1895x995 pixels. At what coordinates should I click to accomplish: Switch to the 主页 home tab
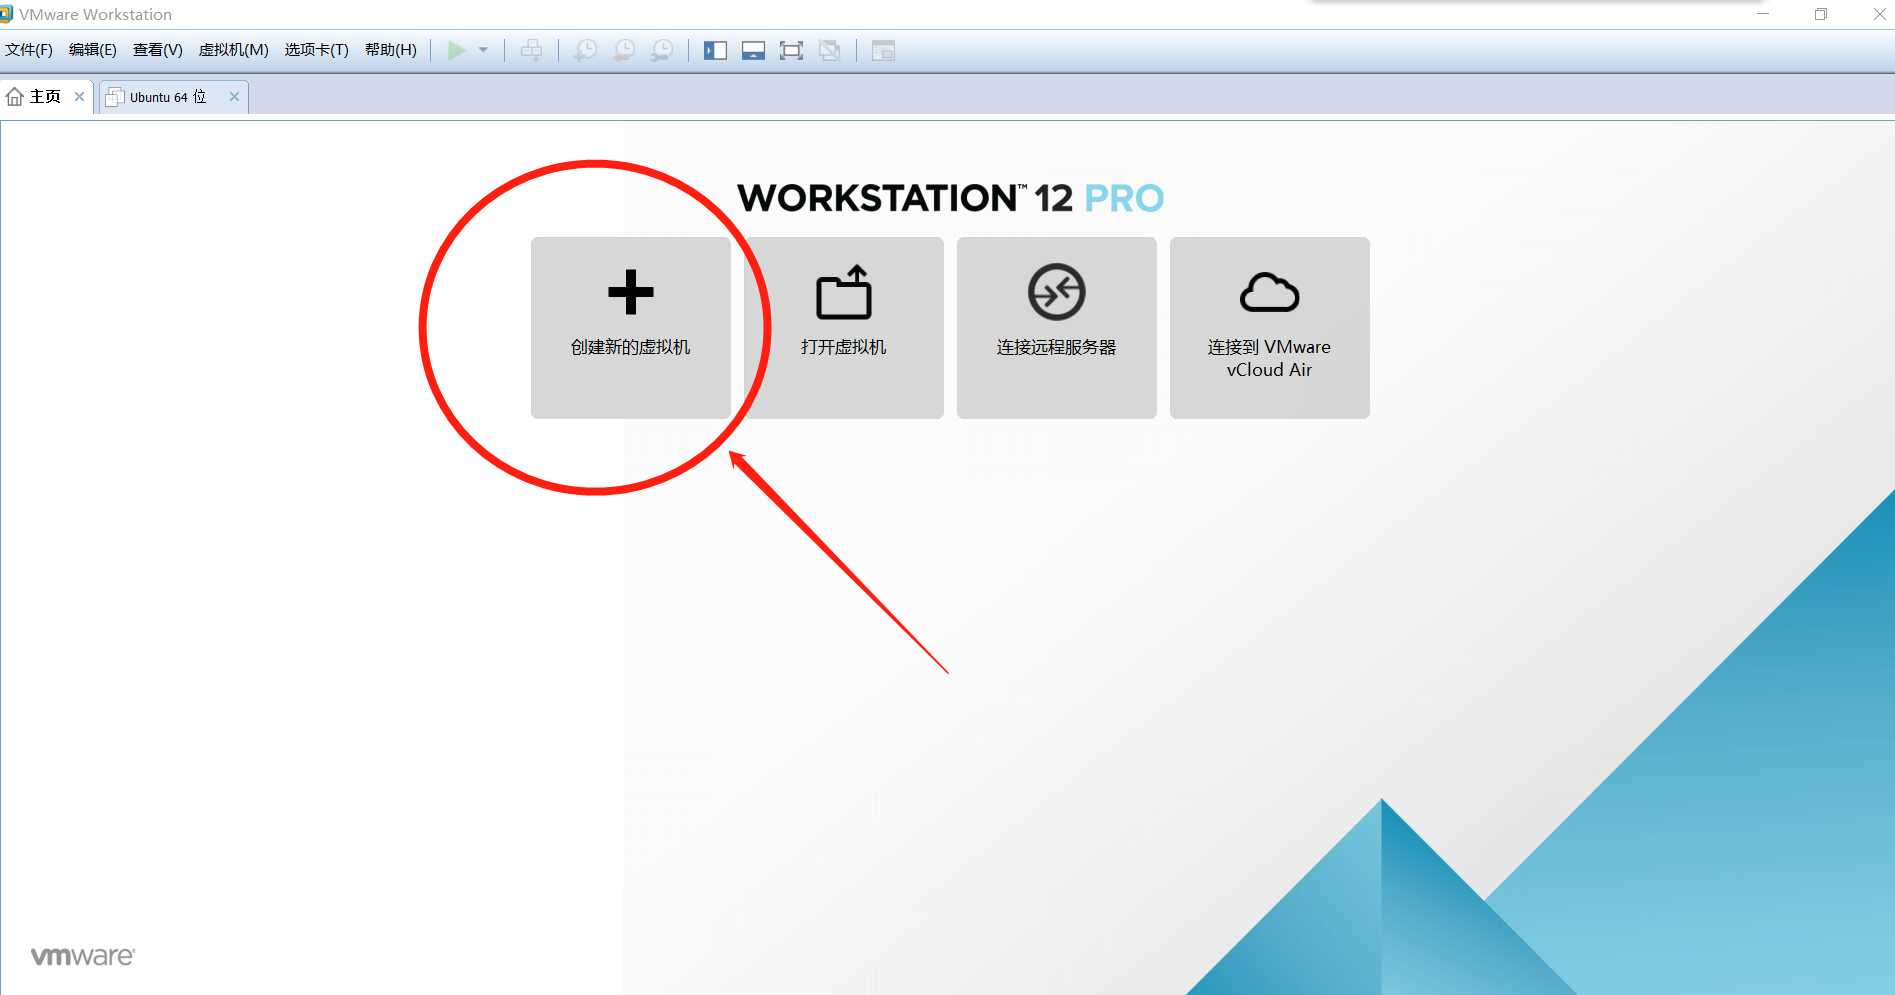tap(46, 97)
